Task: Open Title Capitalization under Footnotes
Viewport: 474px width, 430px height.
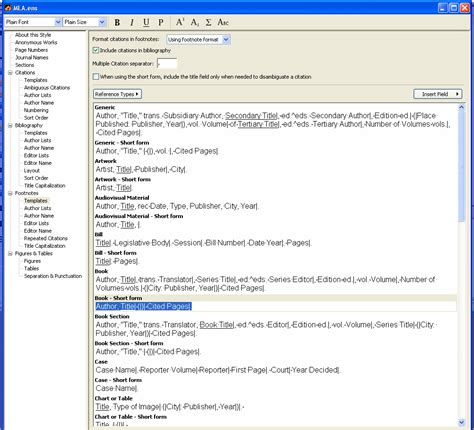Action: pos(45,246)
